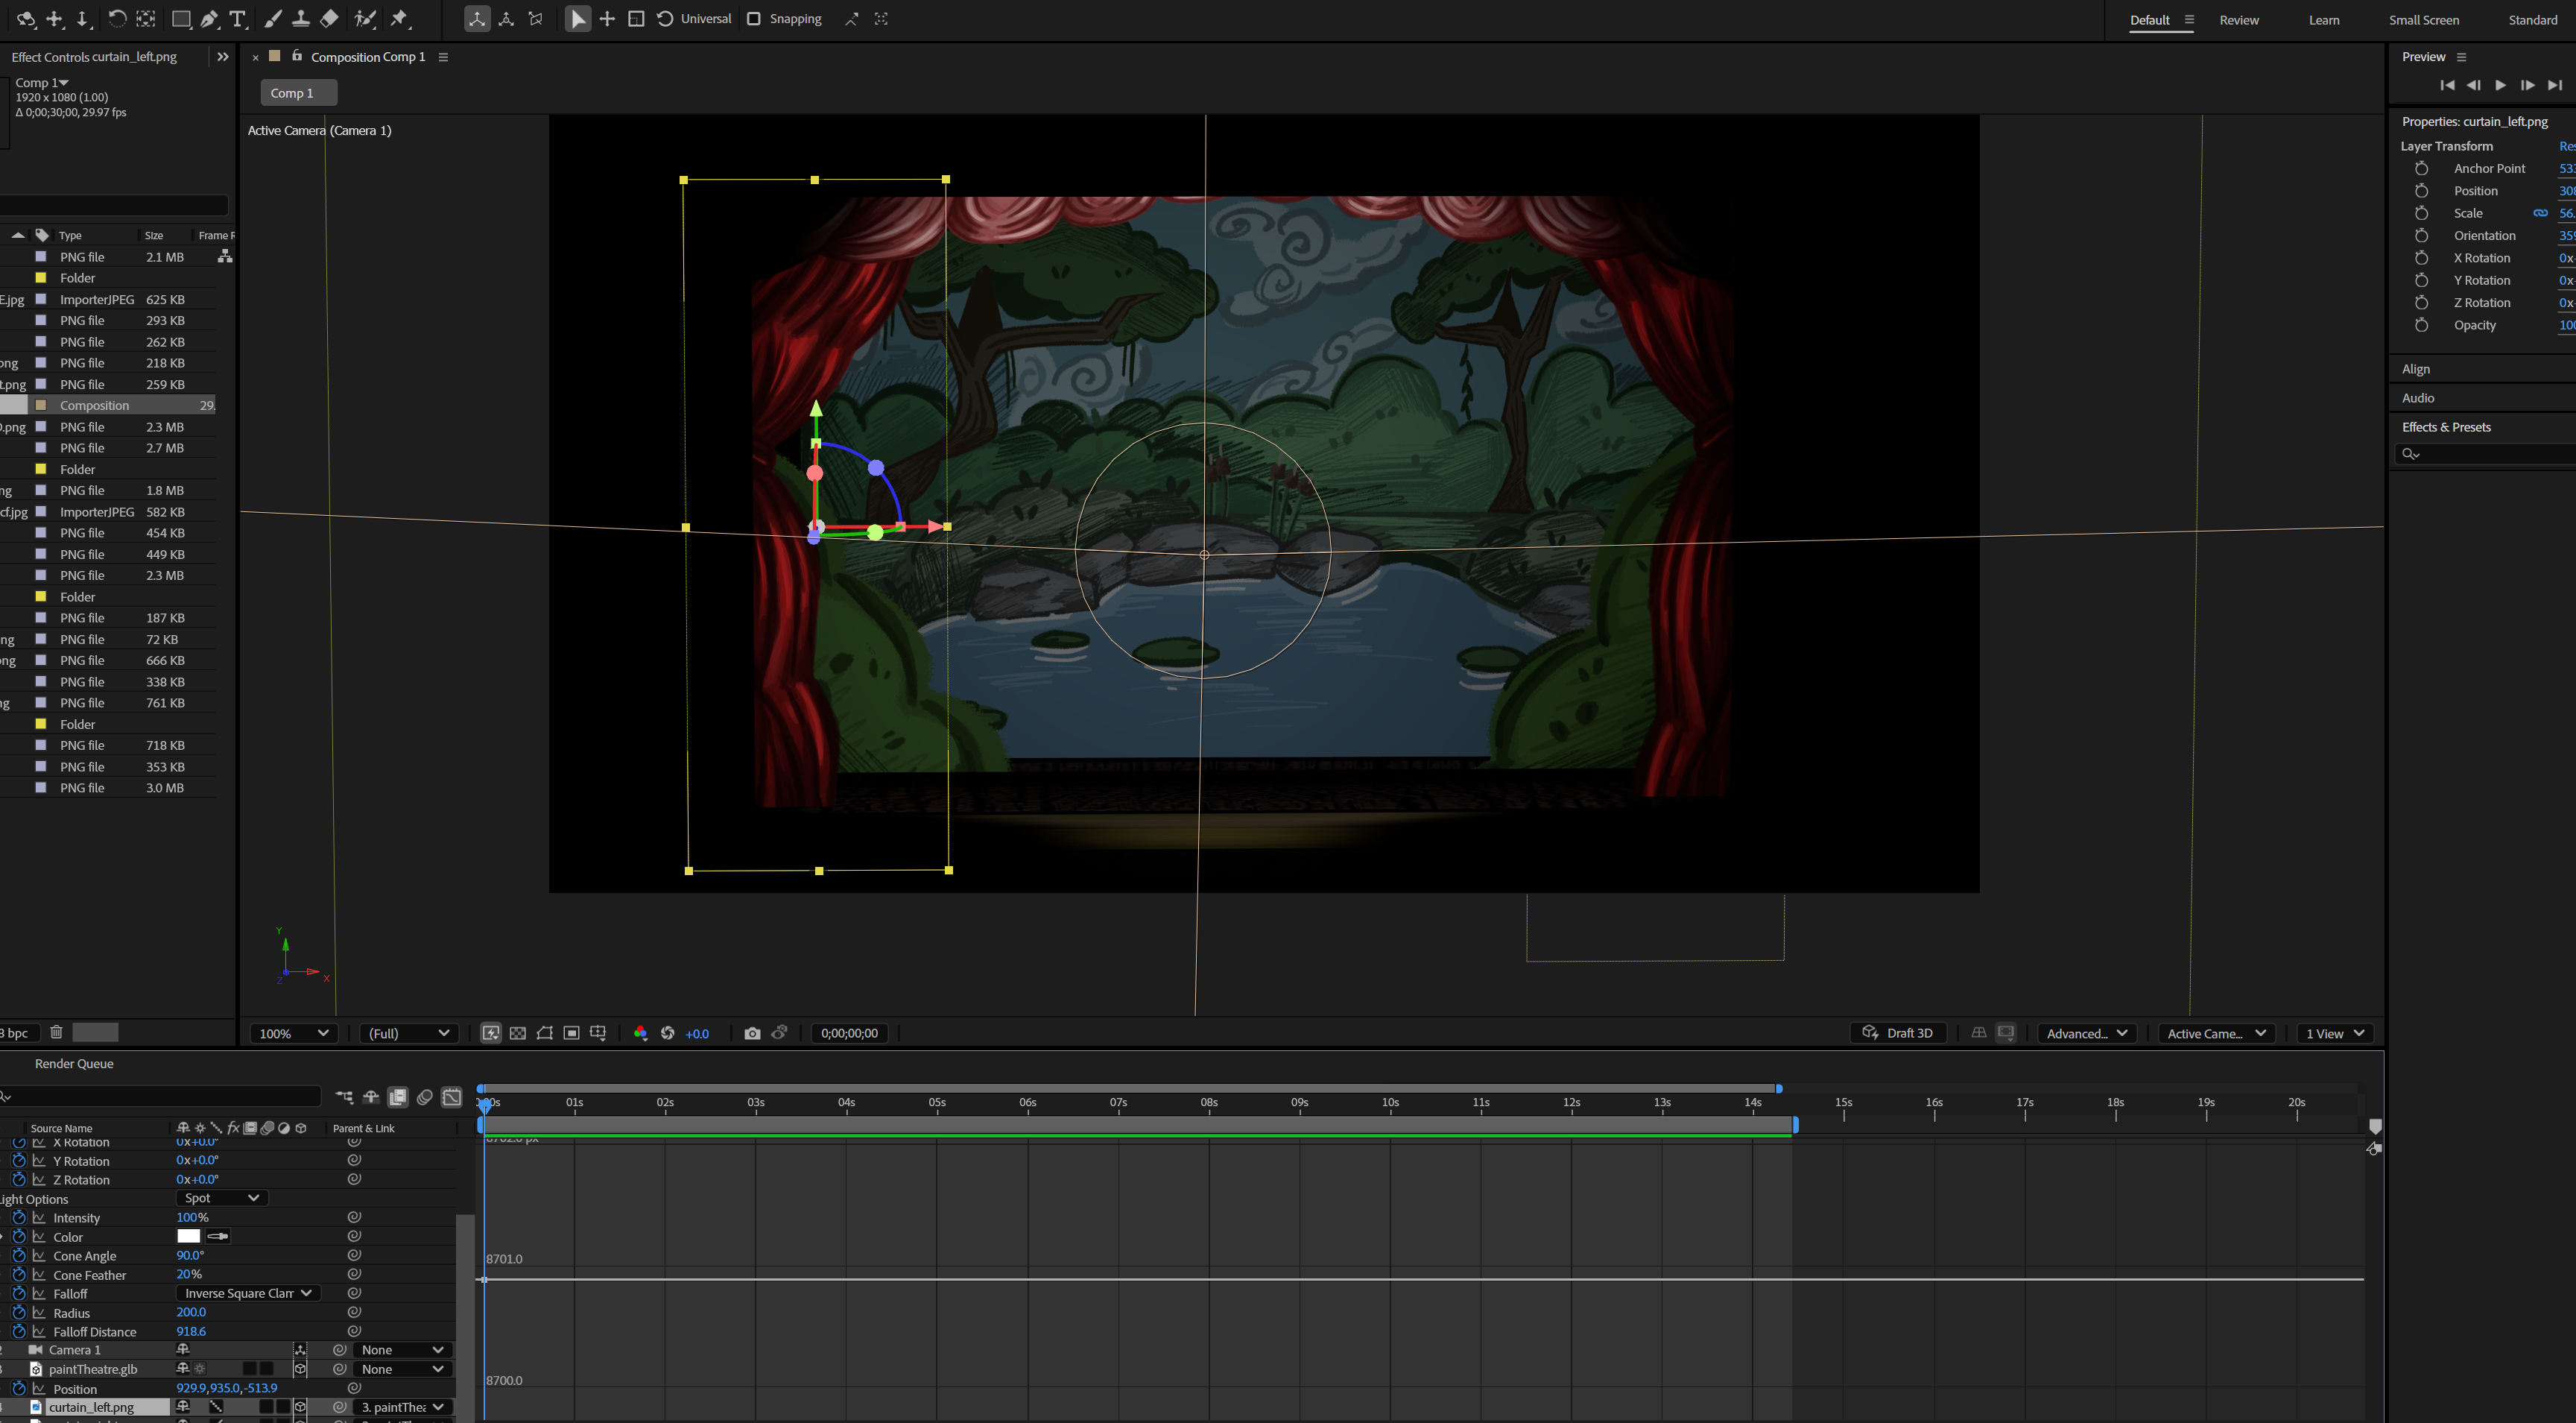Select the Puppet Pin tool
2576x1423 pixels.
pos(400,19)
